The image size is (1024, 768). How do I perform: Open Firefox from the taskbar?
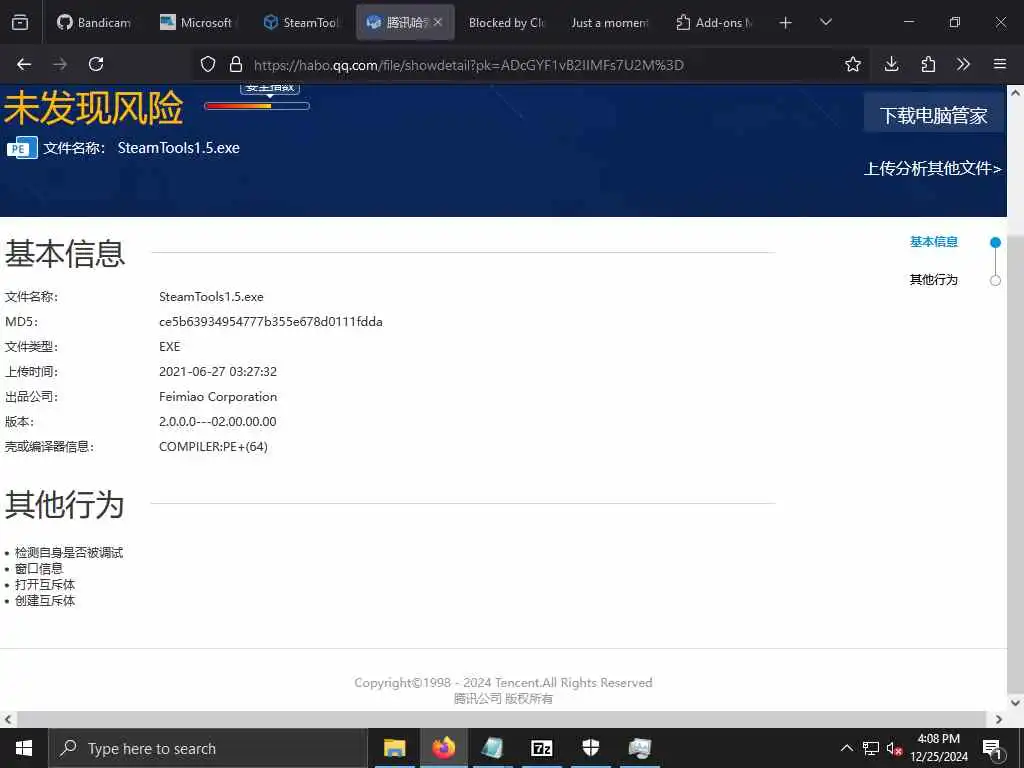coord(443,748)
